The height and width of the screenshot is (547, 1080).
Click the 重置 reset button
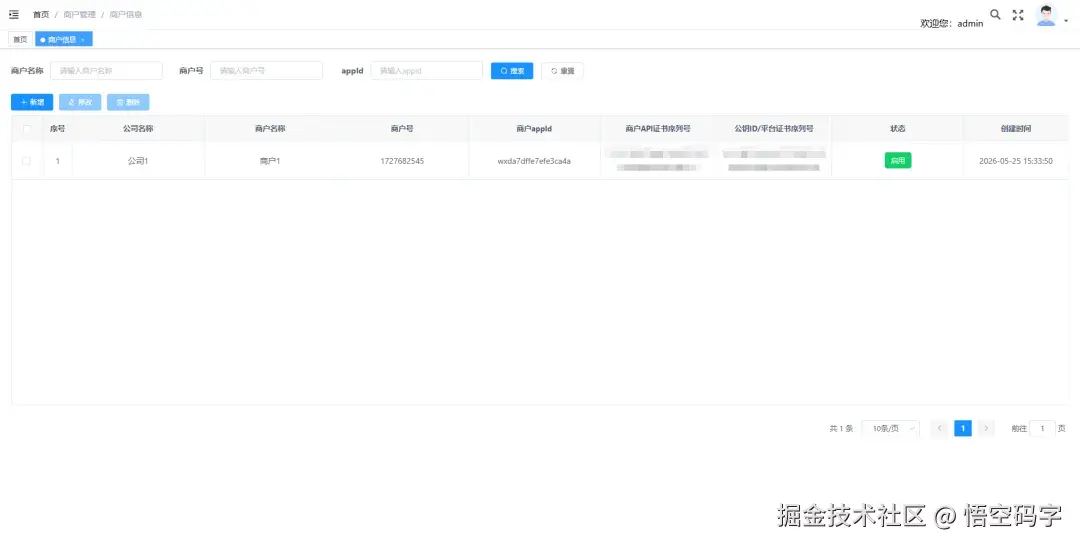pyautogui.click(x=562, y=70)
